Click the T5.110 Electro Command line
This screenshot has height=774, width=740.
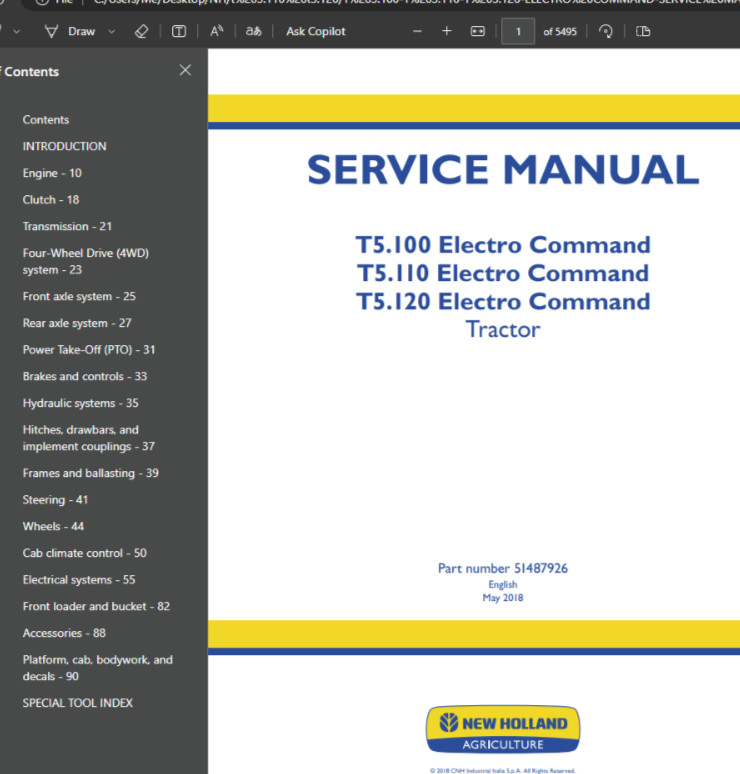pyautogui.click(x=503, y=273)
